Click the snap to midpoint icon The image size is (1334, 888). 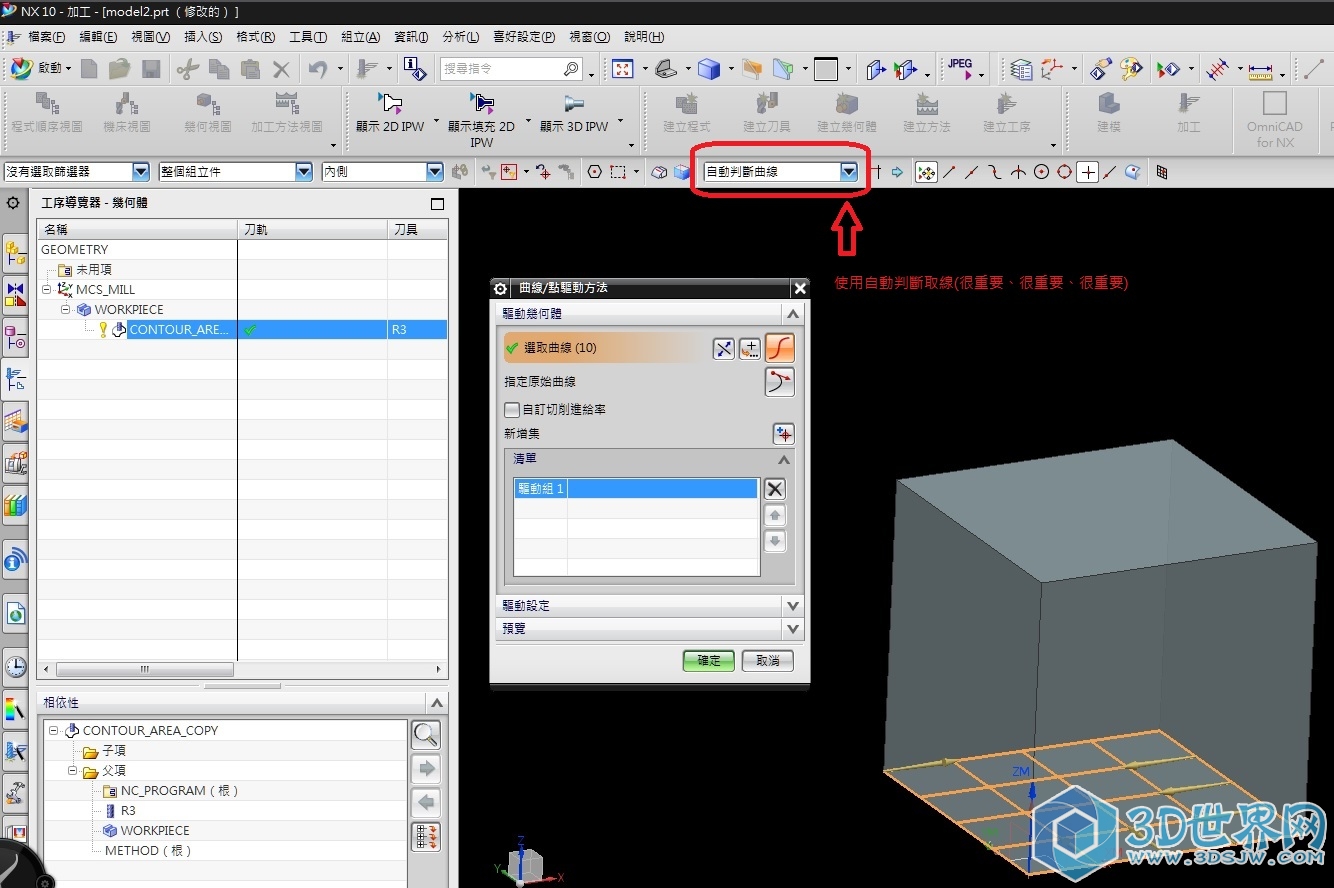tap(971, 172)
